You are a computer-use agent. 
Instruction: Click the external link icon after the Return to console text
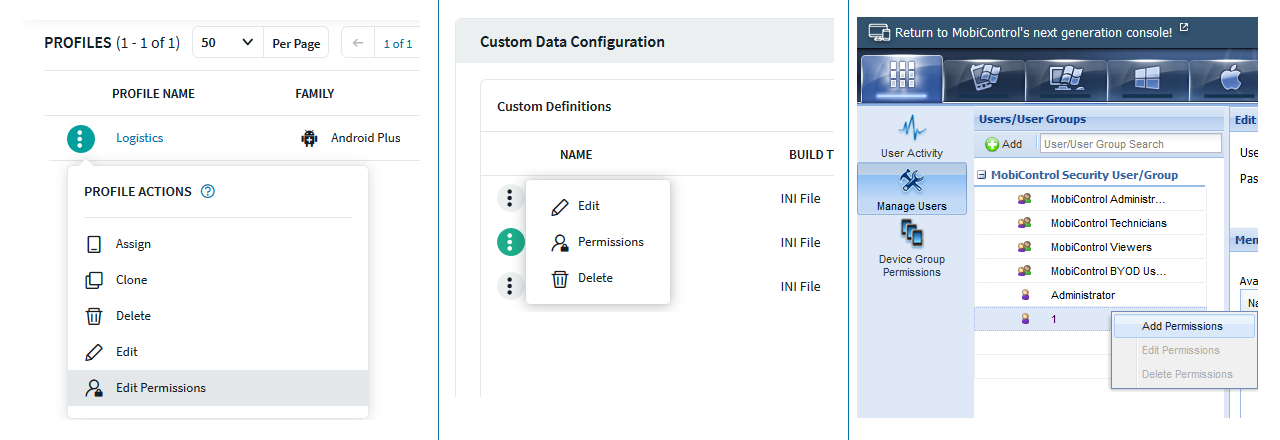[1184, 28]
